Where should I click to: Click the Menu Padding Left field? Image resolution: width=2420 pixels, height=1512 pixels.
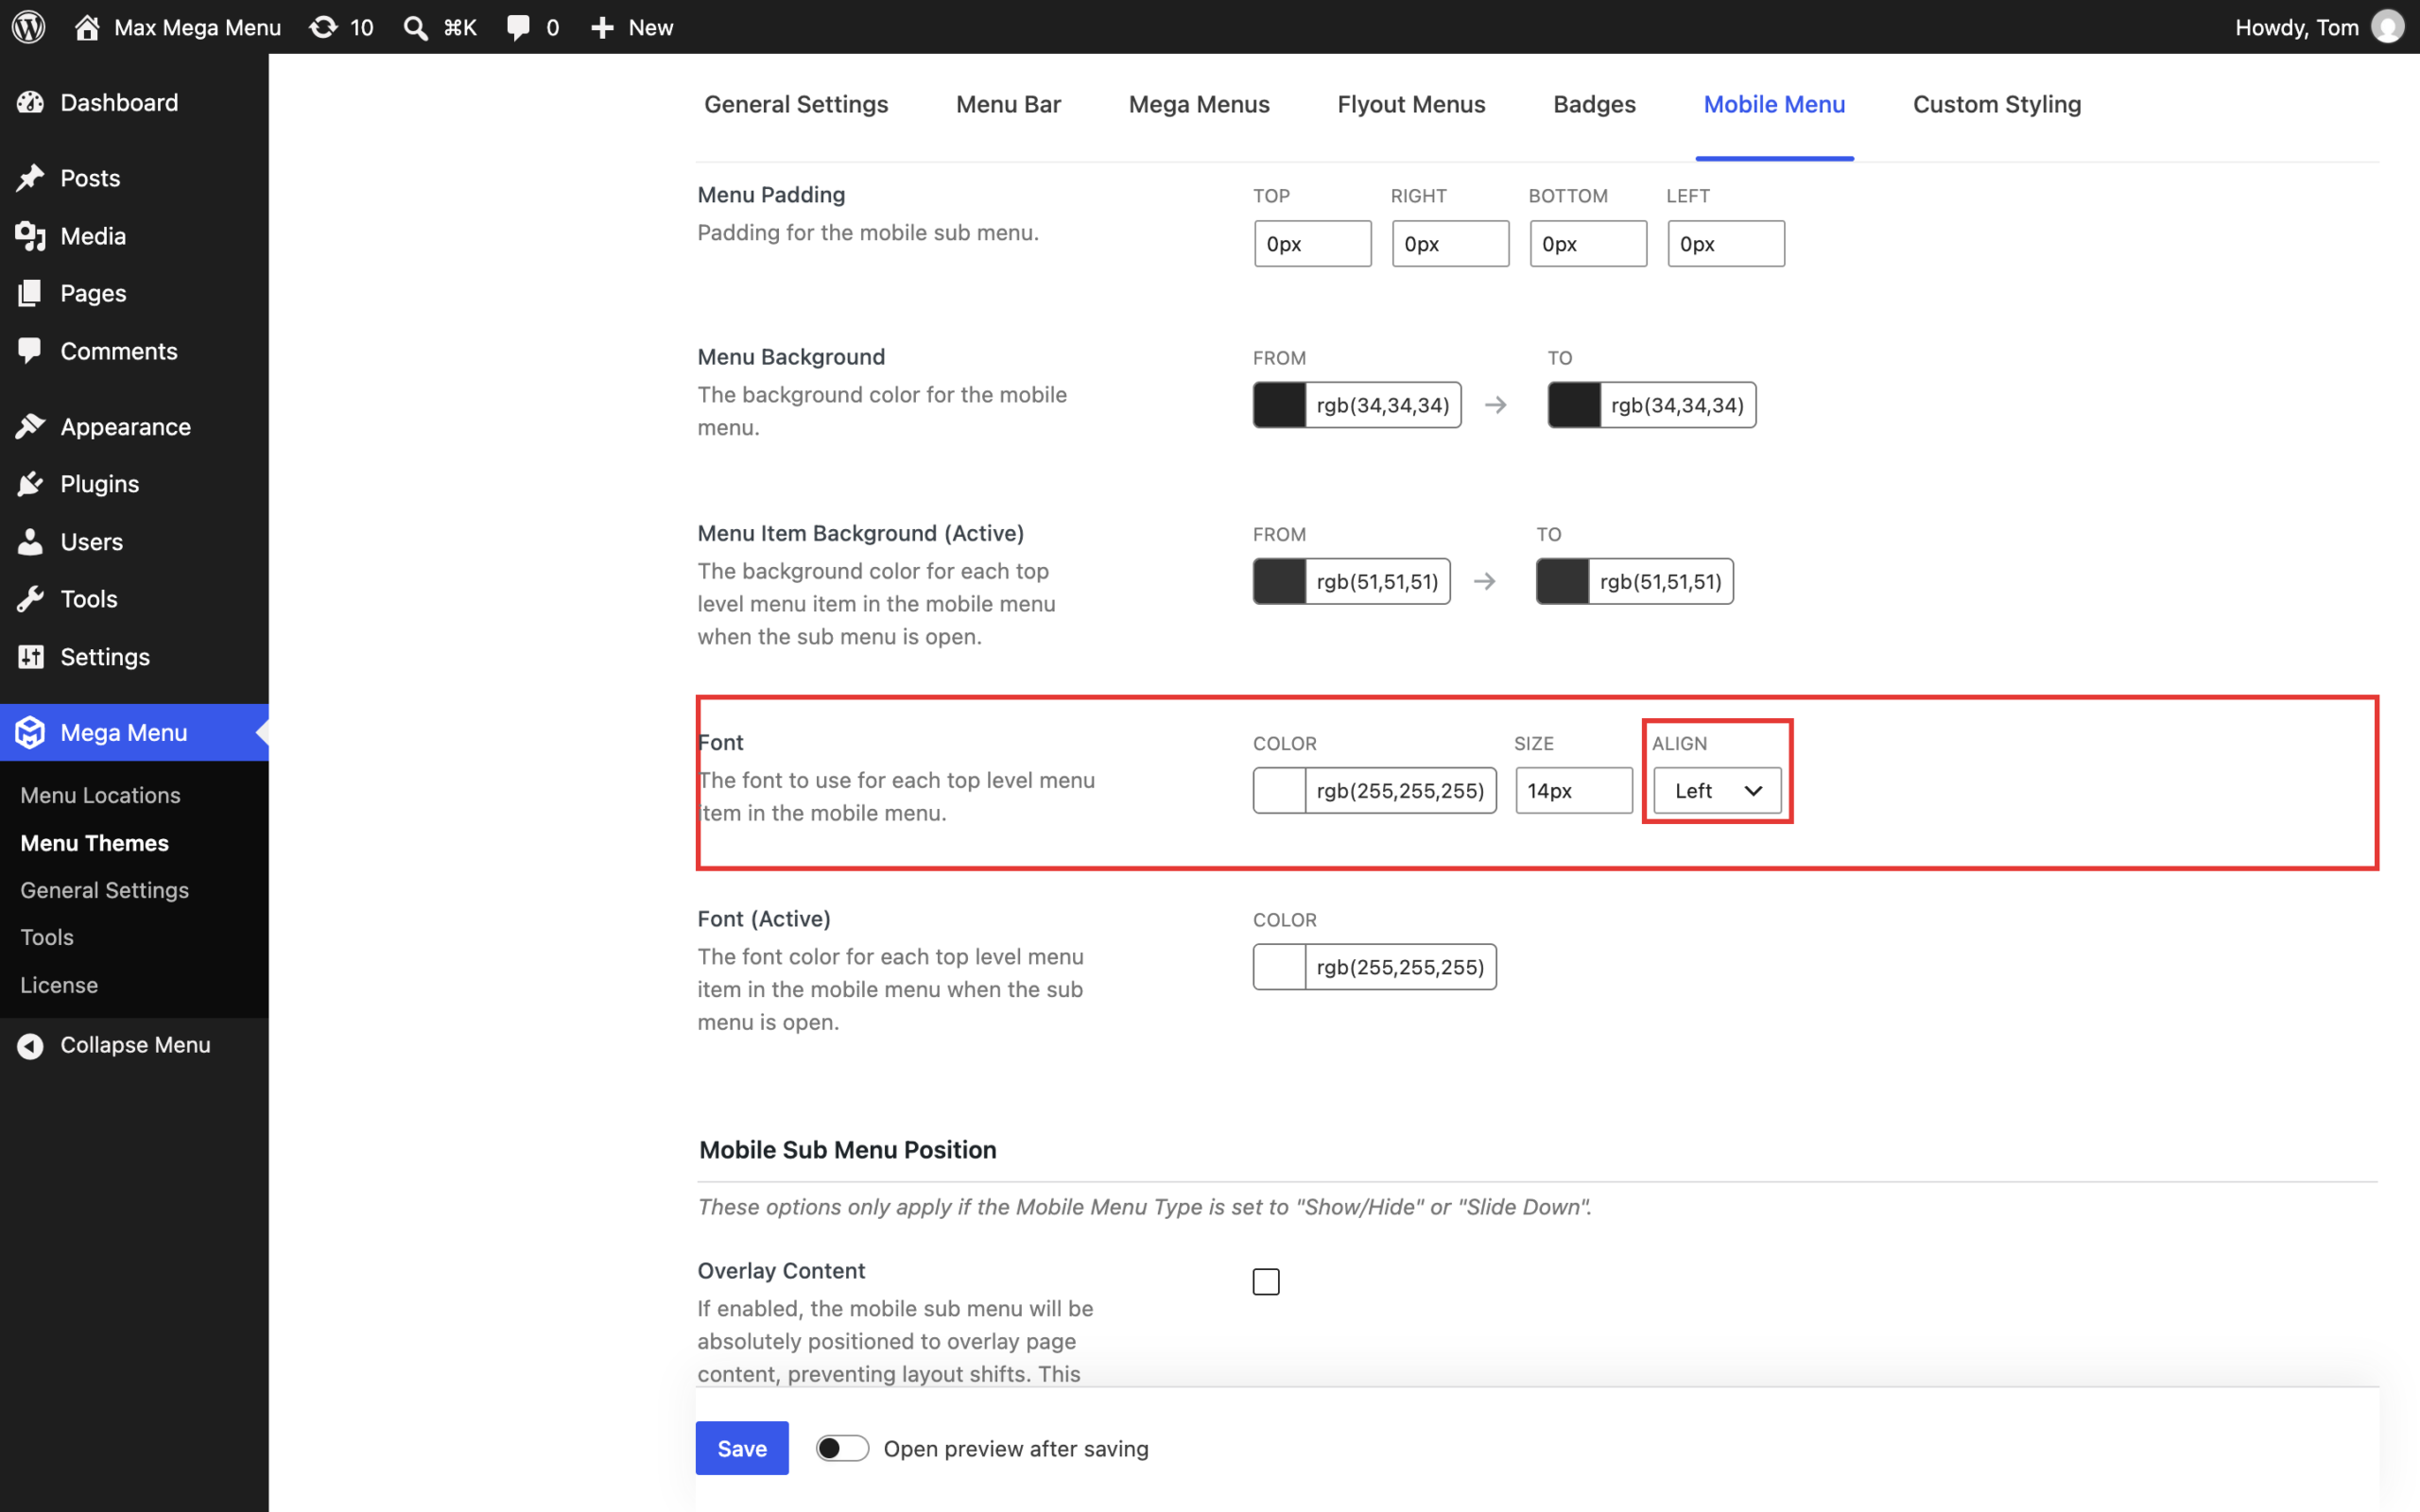pos(1726,244)
